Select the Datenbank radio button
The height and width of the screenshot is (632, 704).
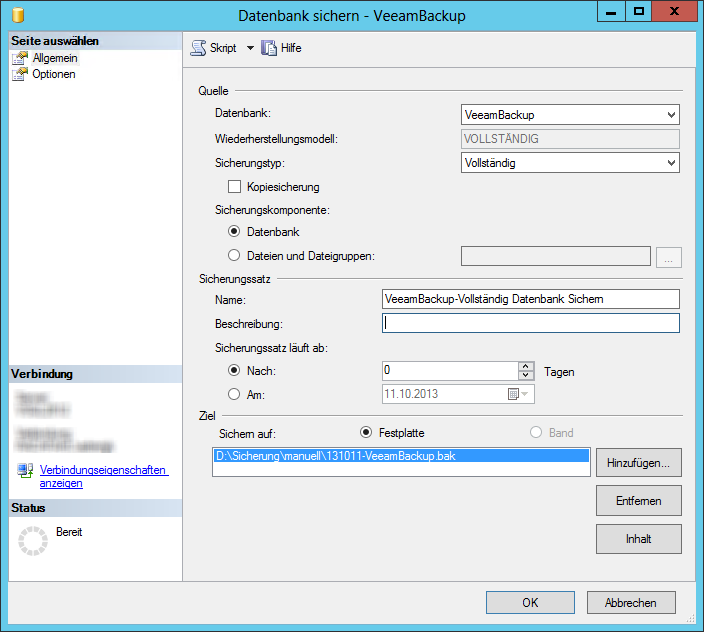click(x=234, y=232)
